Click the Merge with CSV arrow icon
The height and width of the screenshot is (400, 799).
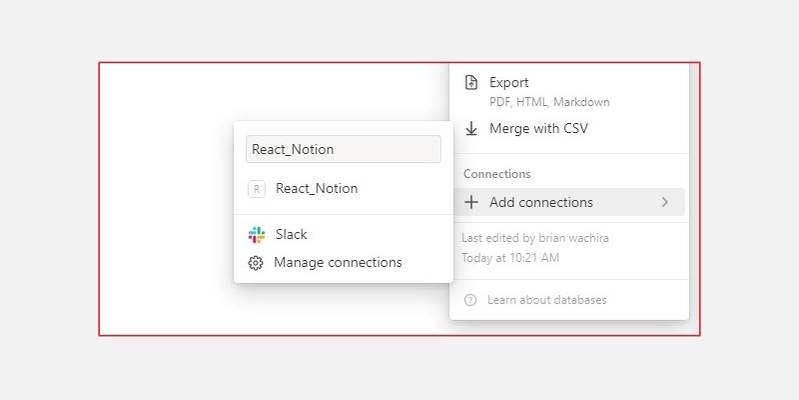(471, 128)
